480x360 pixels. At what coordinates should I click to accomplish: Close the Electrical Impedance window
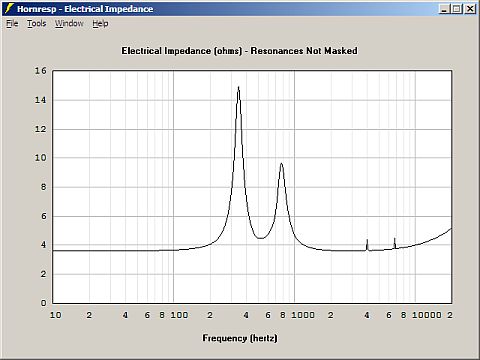coord(470,9)
